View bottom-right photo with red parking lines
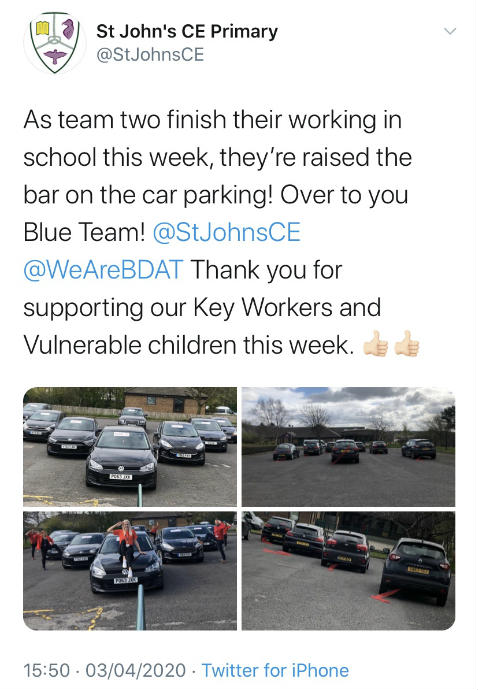Screen dimensions: 478x690 [349, 571]
